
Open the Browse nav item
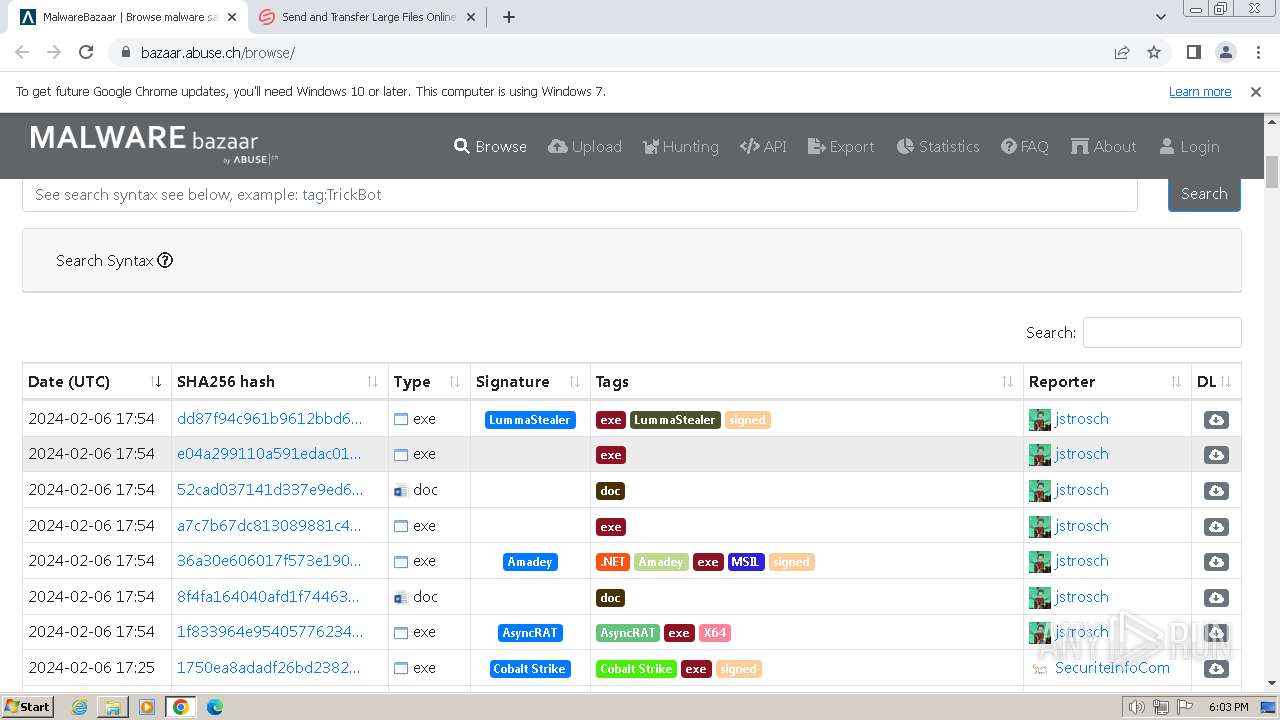tap(490, 147)
